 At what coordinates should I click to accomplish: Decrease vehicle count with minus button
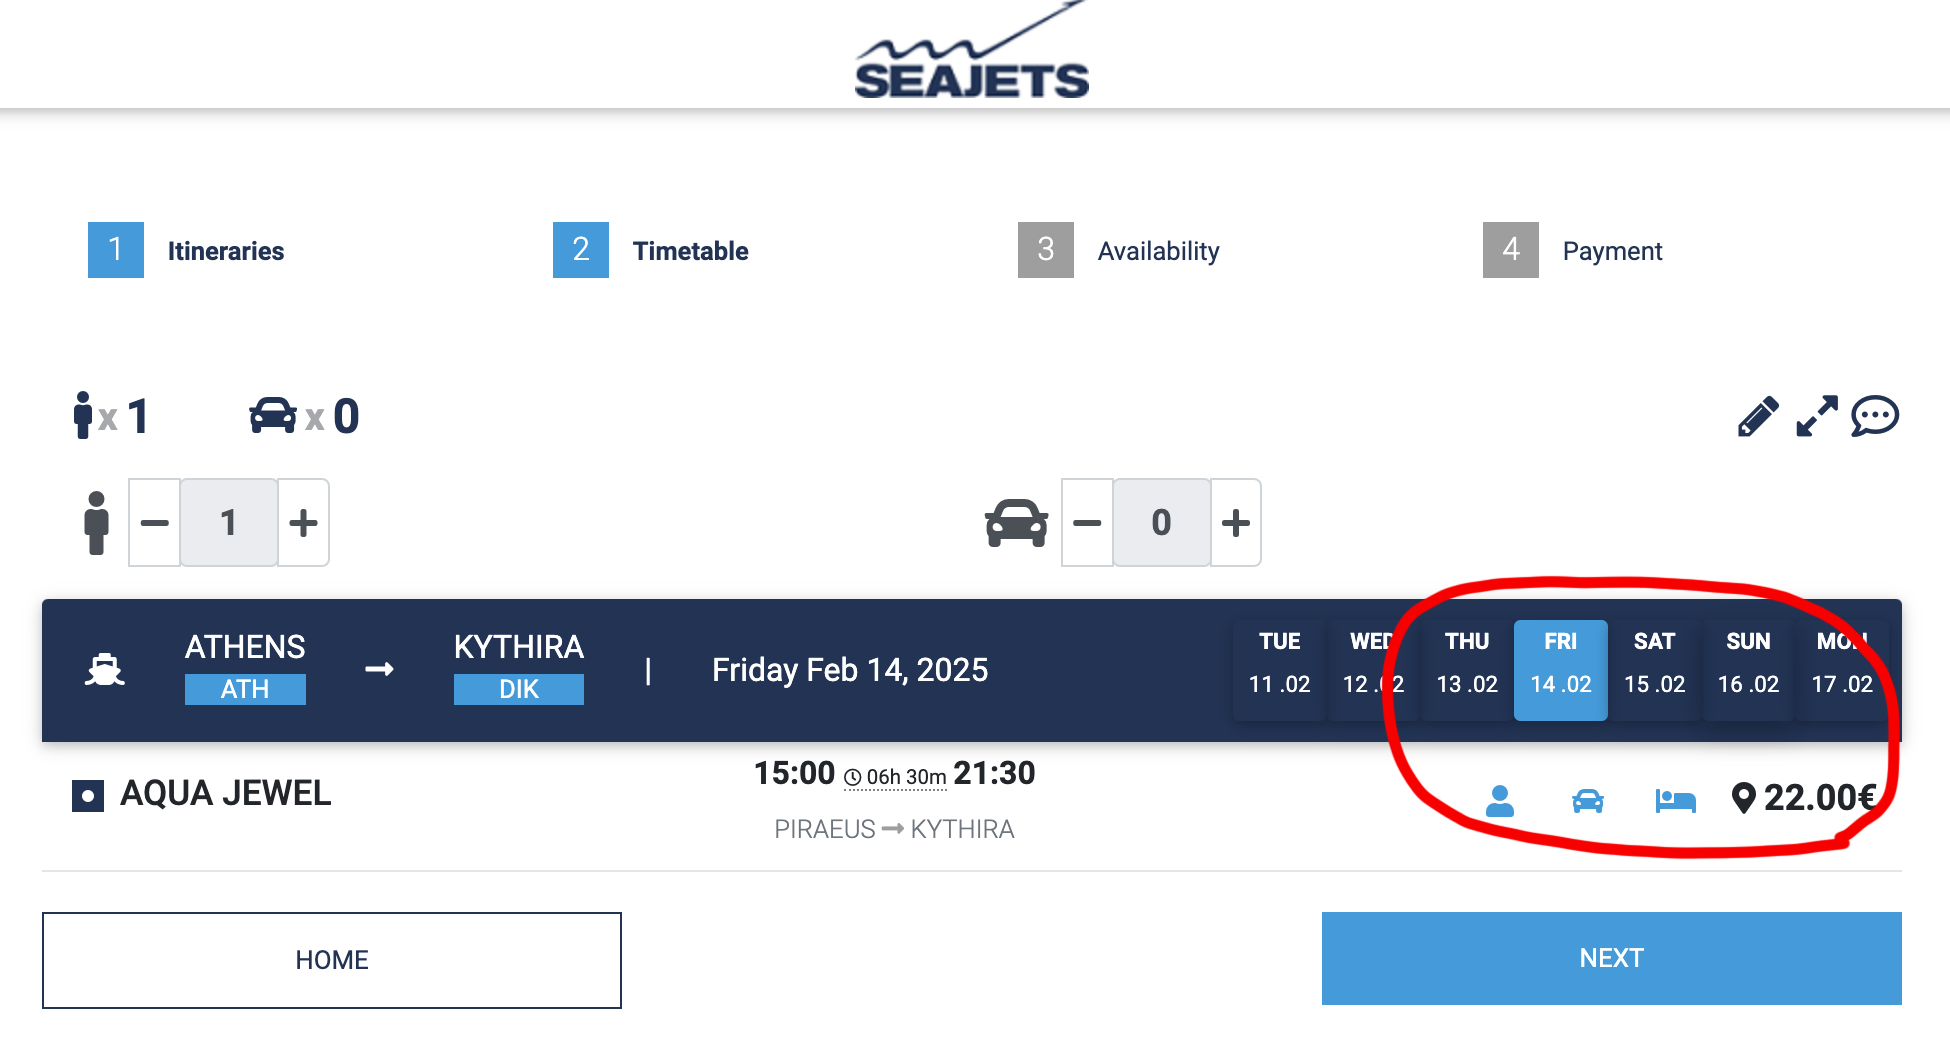click(1087, 523)
